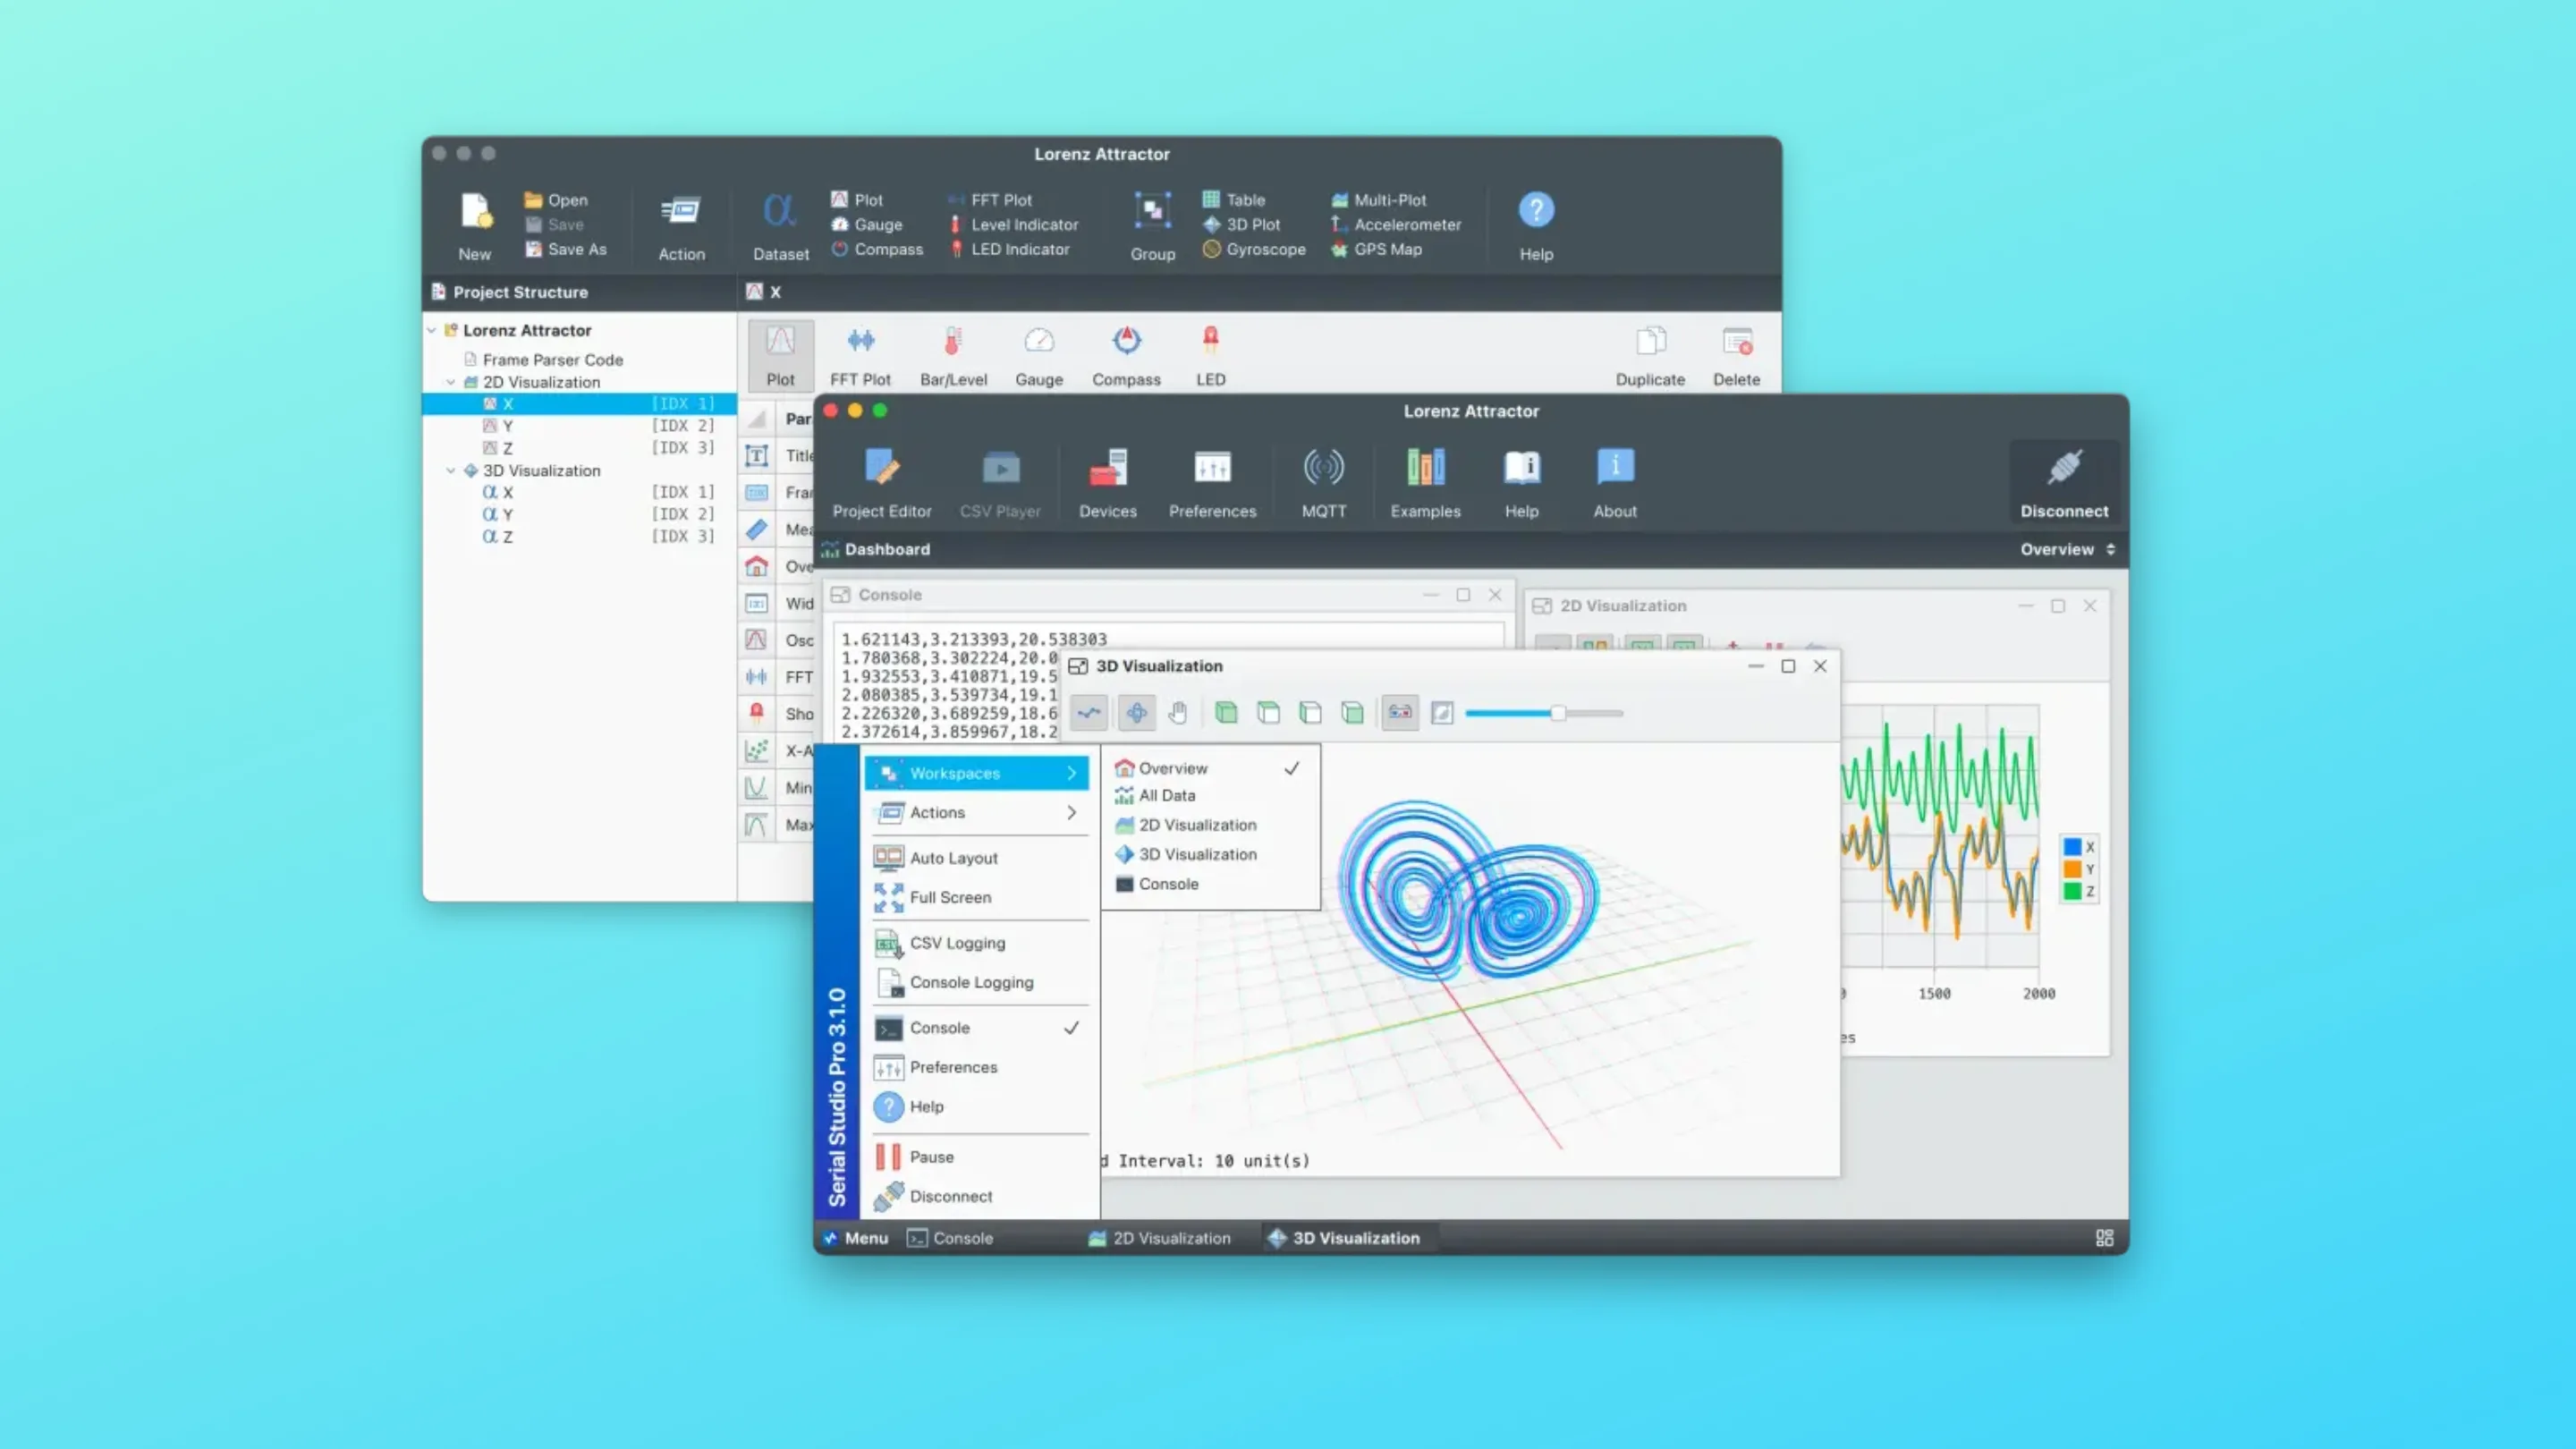2576x1449 pixels.
Task: Switch to Console tab in taskbar
Action: [x=950, y=1238]
